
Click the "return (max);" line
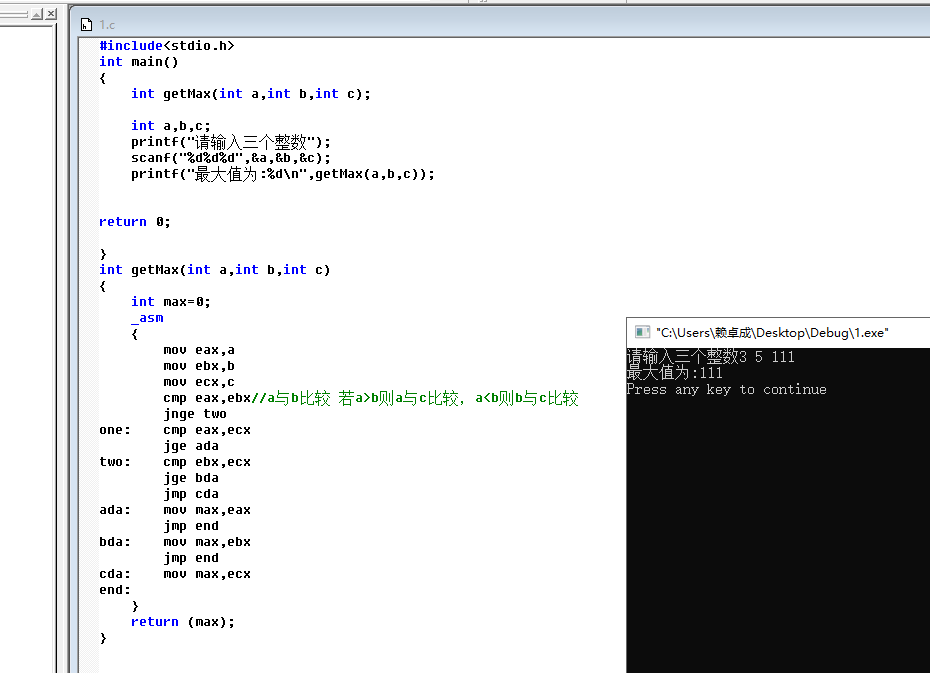tap(183, 622)
